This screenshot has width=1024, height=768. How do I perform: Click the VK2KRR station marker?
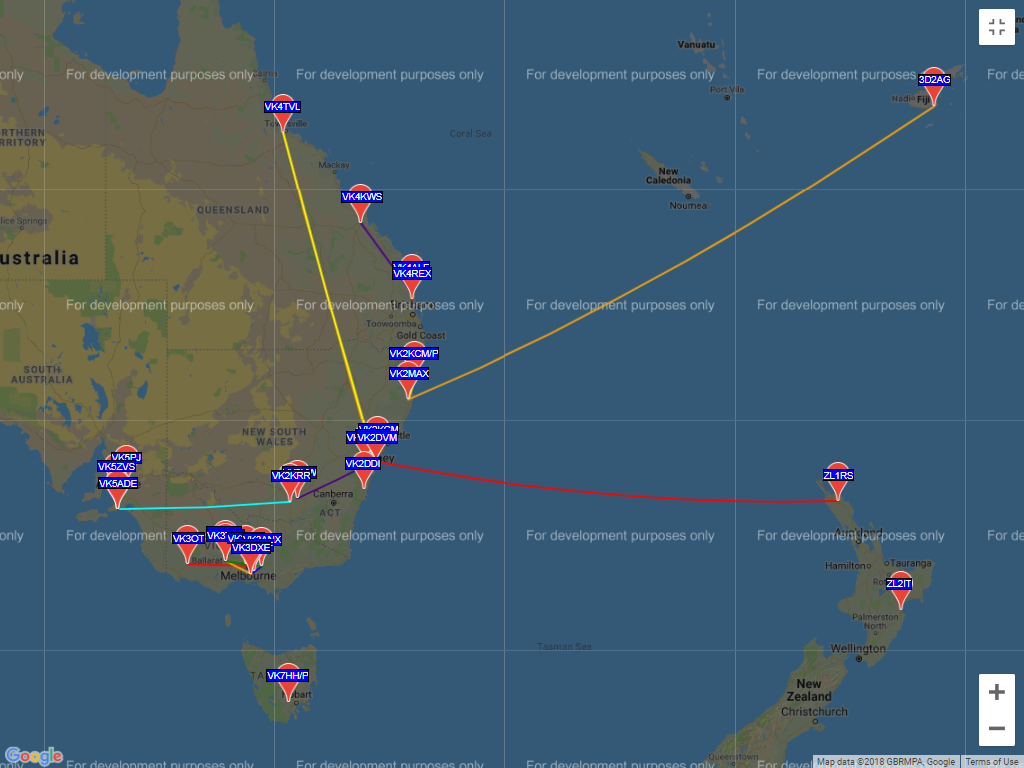(x=290, y=480)
